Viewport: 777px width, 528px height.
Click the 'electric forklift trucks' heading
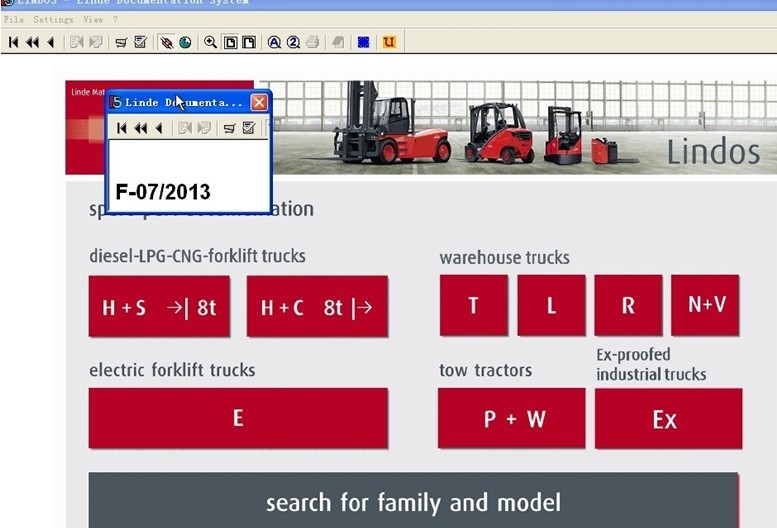point(172,370)
